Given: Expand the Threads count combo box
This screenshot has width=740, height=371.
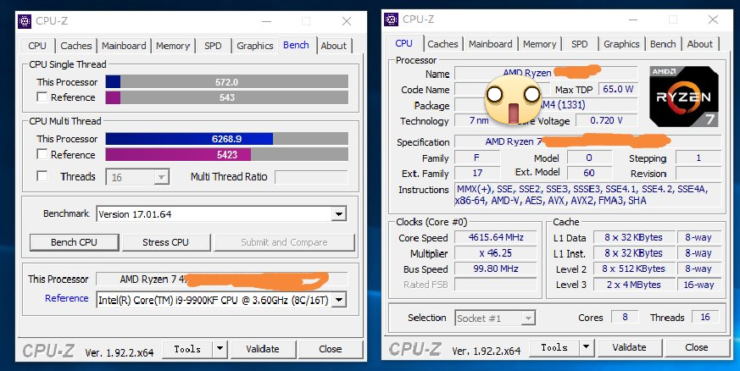Looking at the screenshot, I should coord(161,177).
